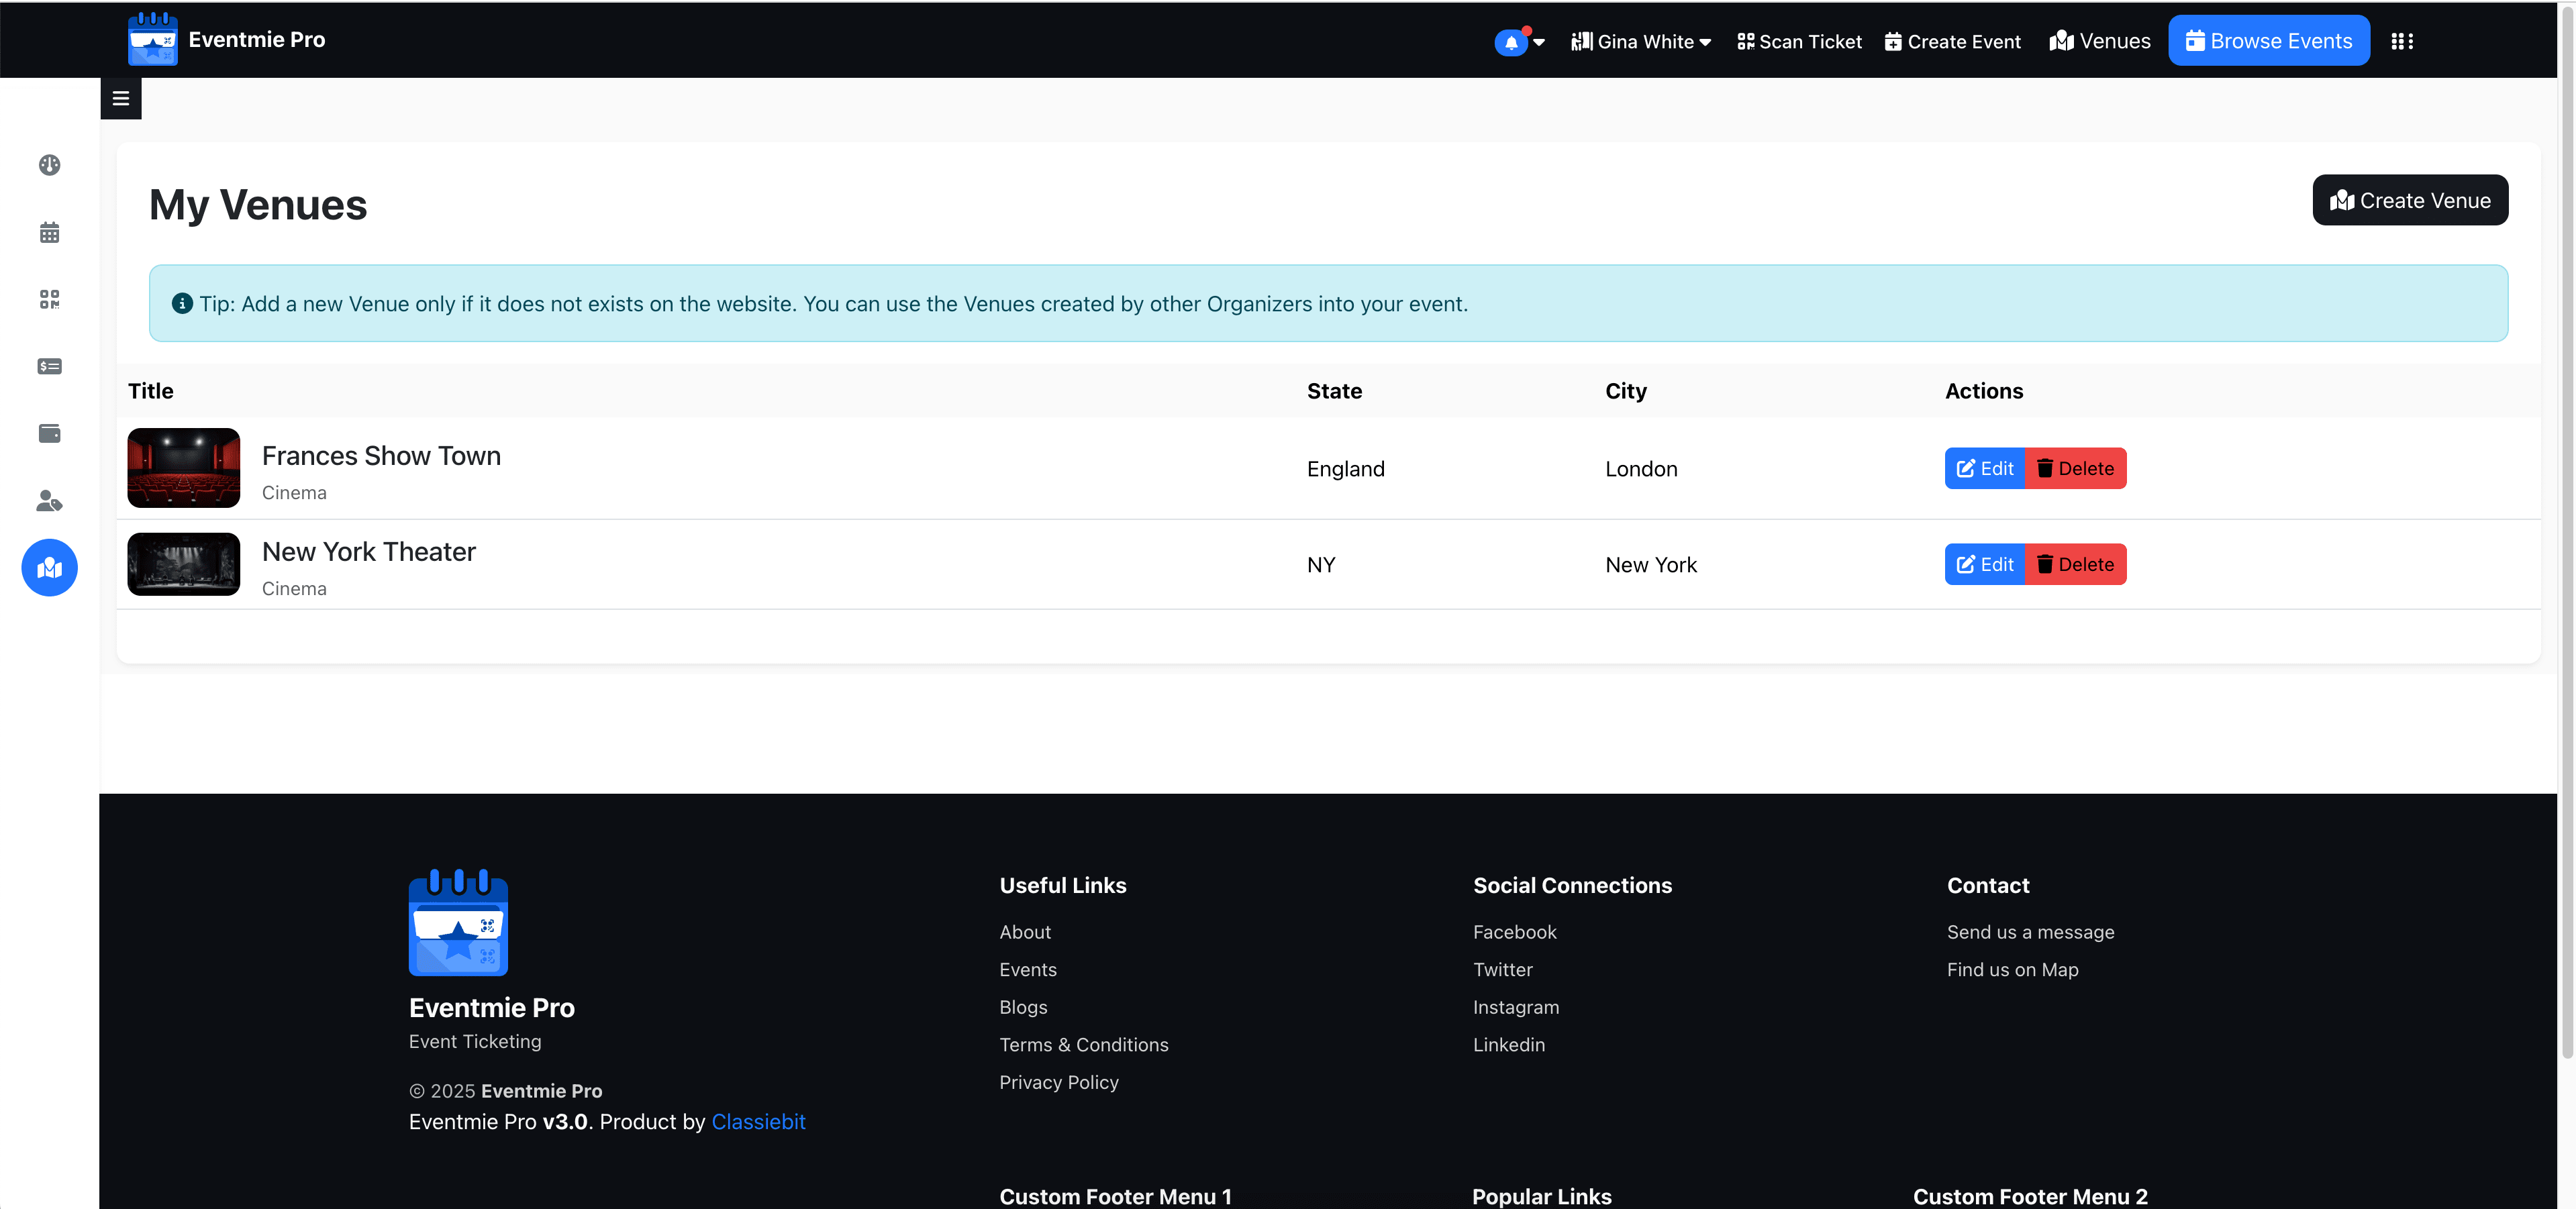
Task: Edit the Frances Show Town venue
Action: tap(1984, 469)
